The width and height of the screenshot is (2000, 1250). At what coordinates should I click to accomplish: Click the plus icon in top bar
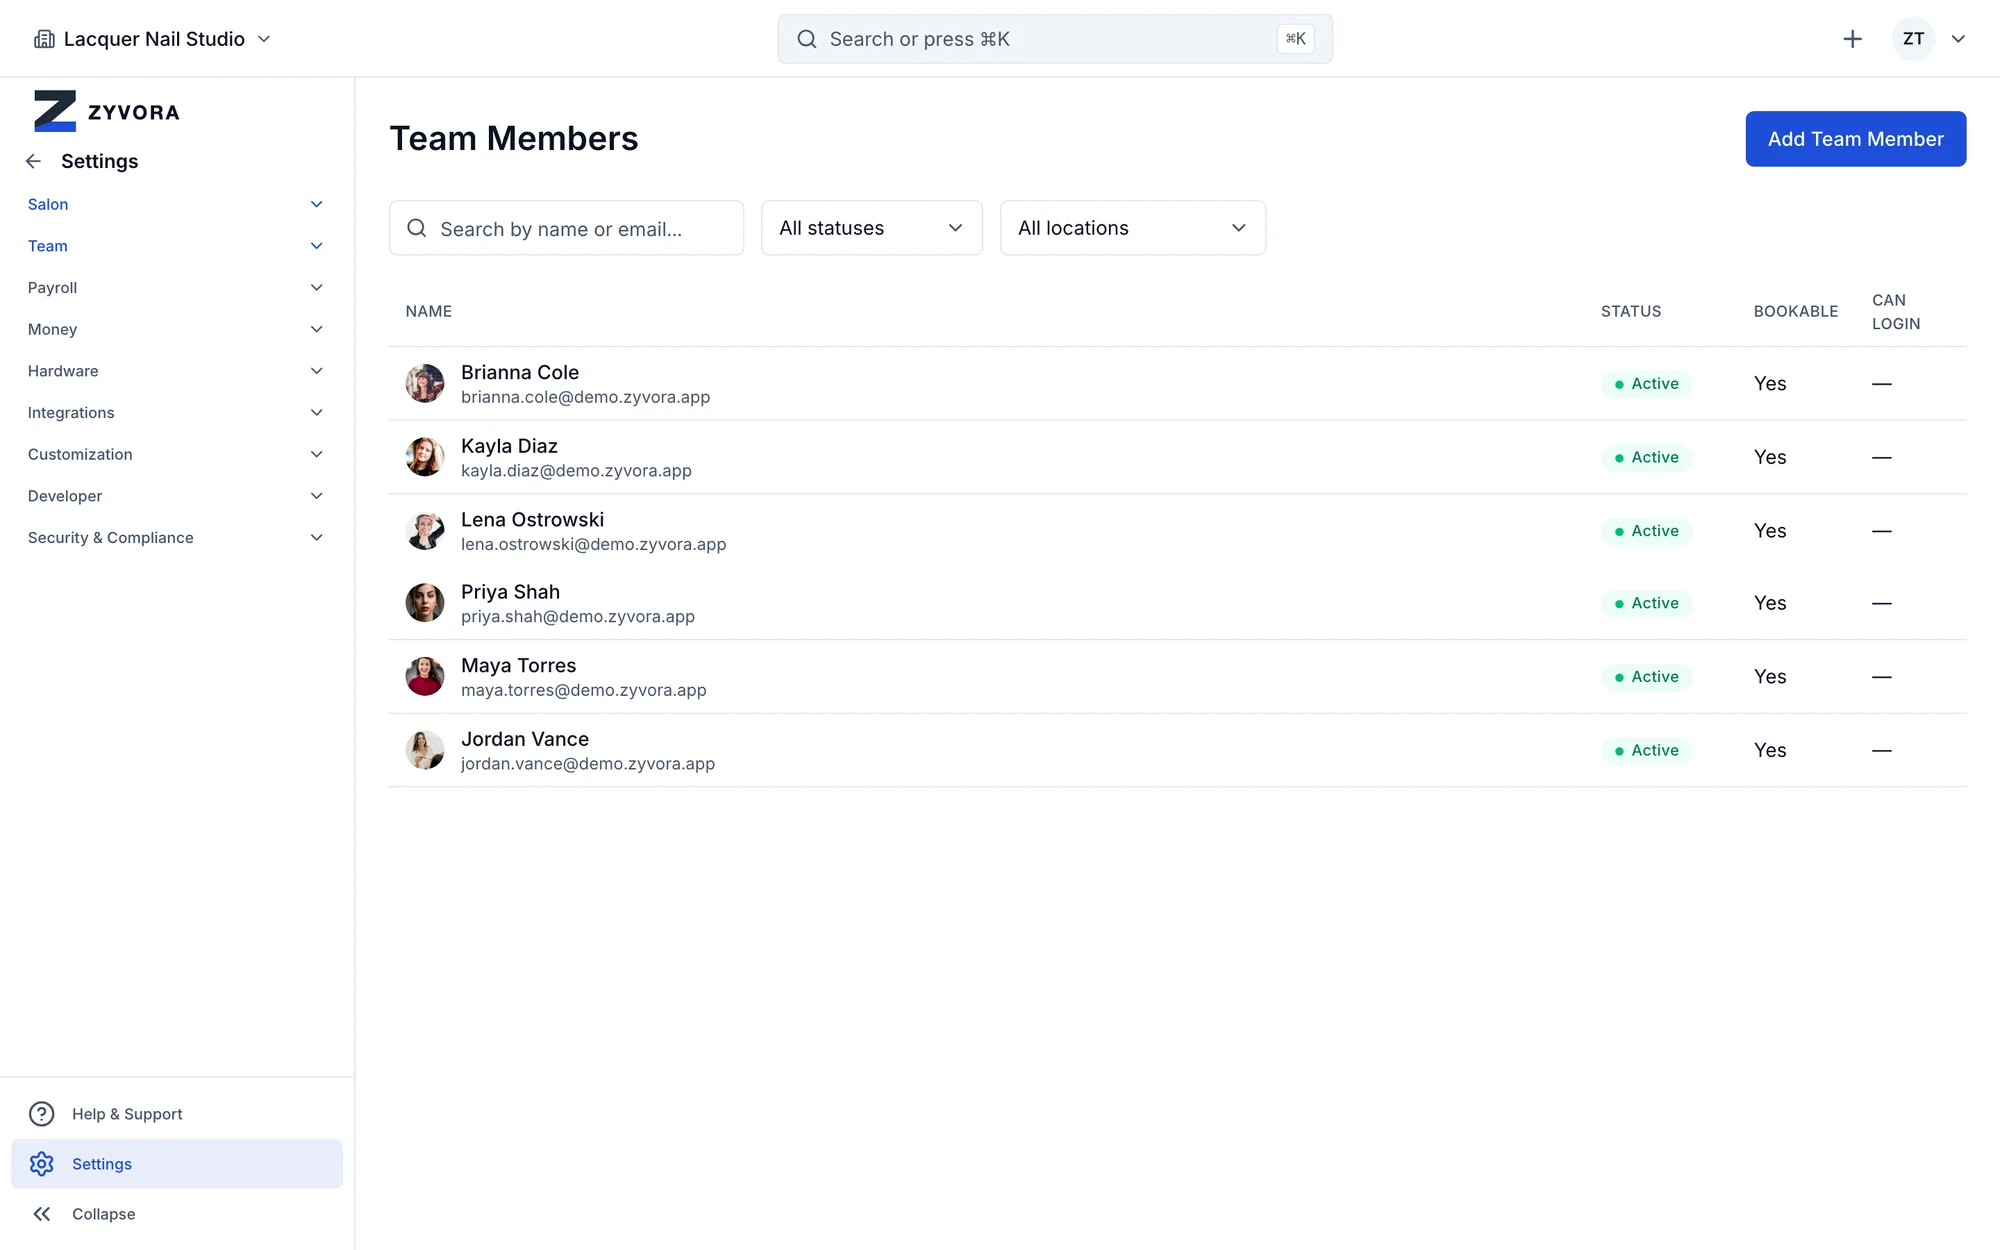click(x=1852, y=39)
